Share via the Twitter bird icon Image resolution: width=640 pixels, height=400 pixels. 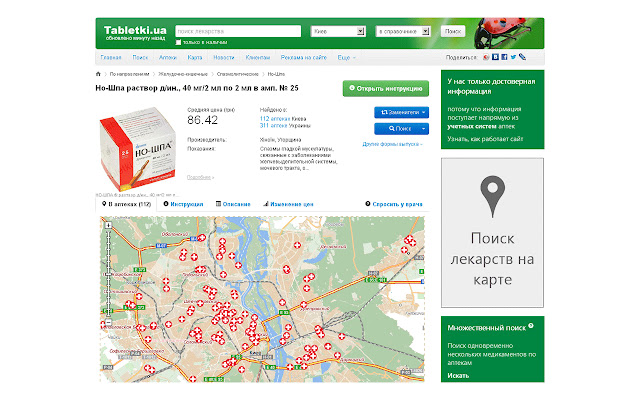click(513, 57)
